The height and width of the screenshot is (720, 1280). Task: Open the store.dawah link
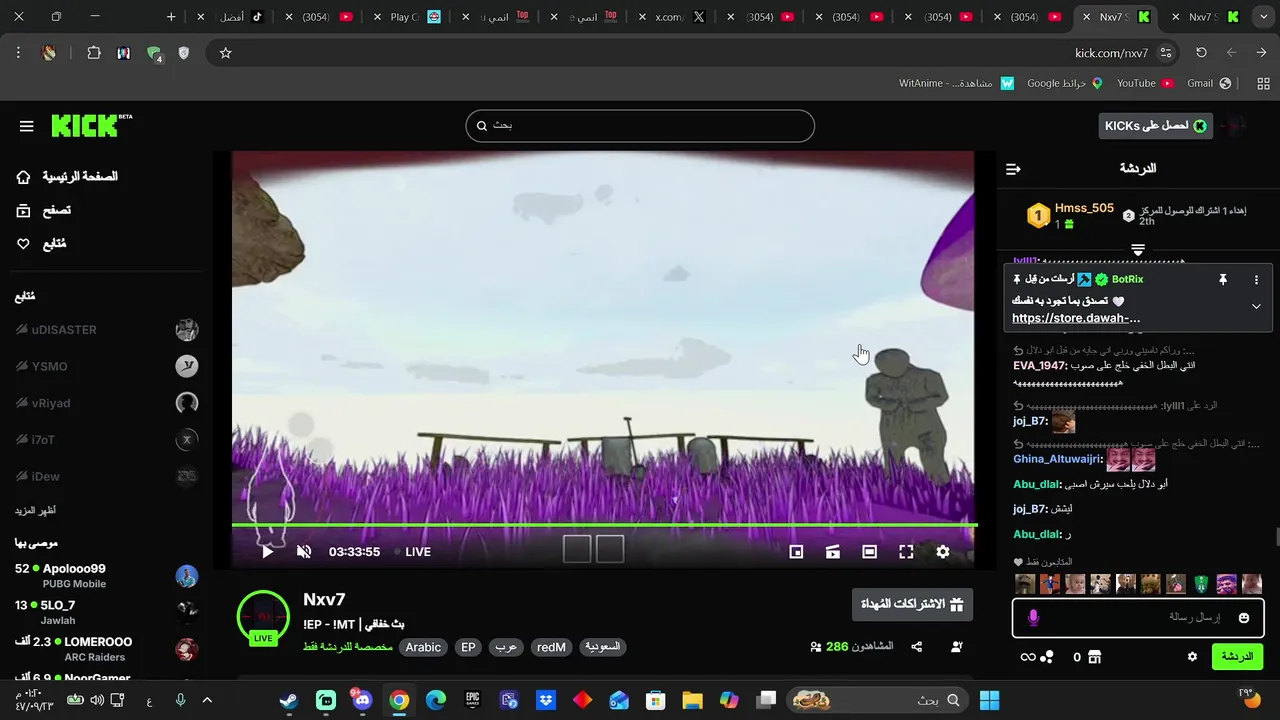tap(1076, 318)
